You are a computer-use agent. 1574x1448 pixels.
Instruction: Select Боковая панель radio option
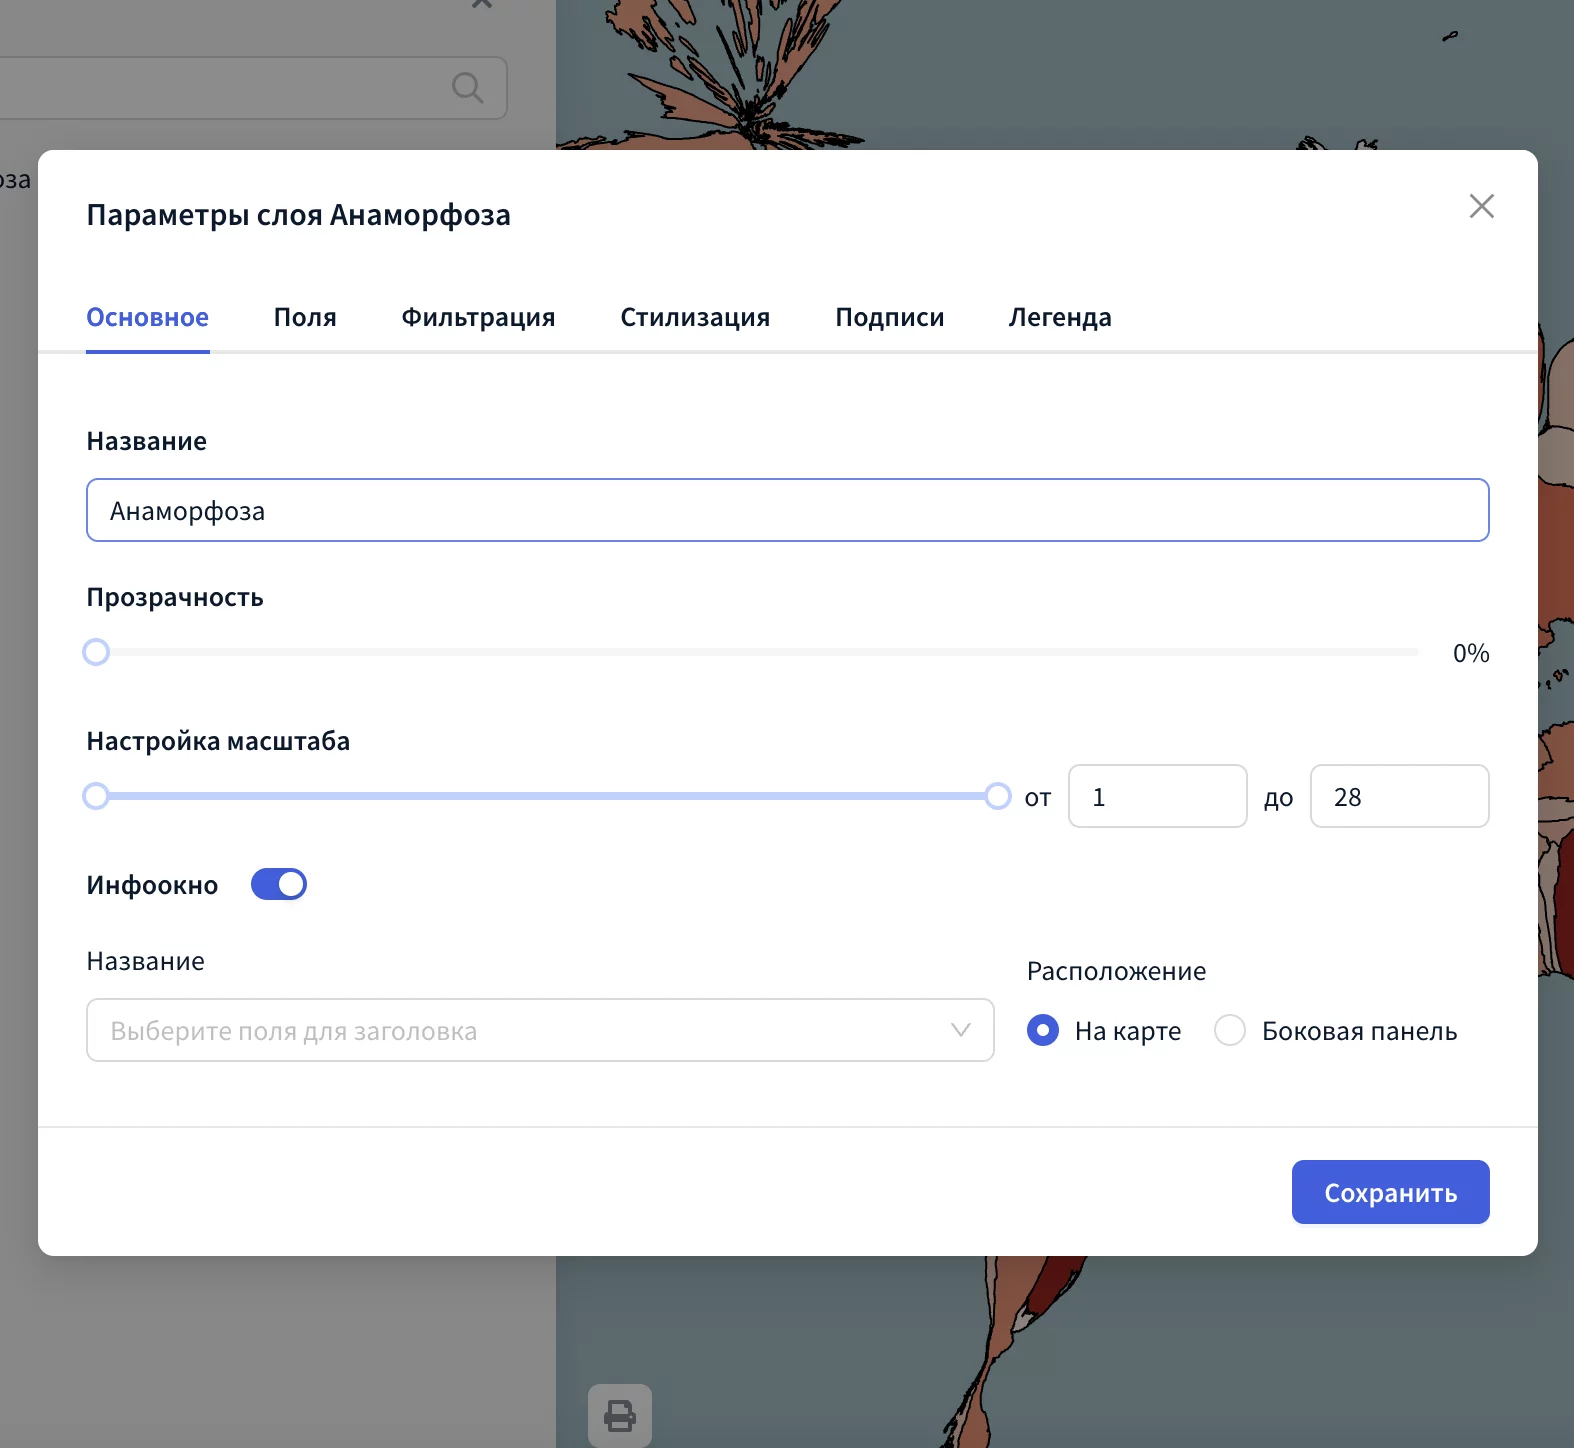[x=1230, y=1030]
